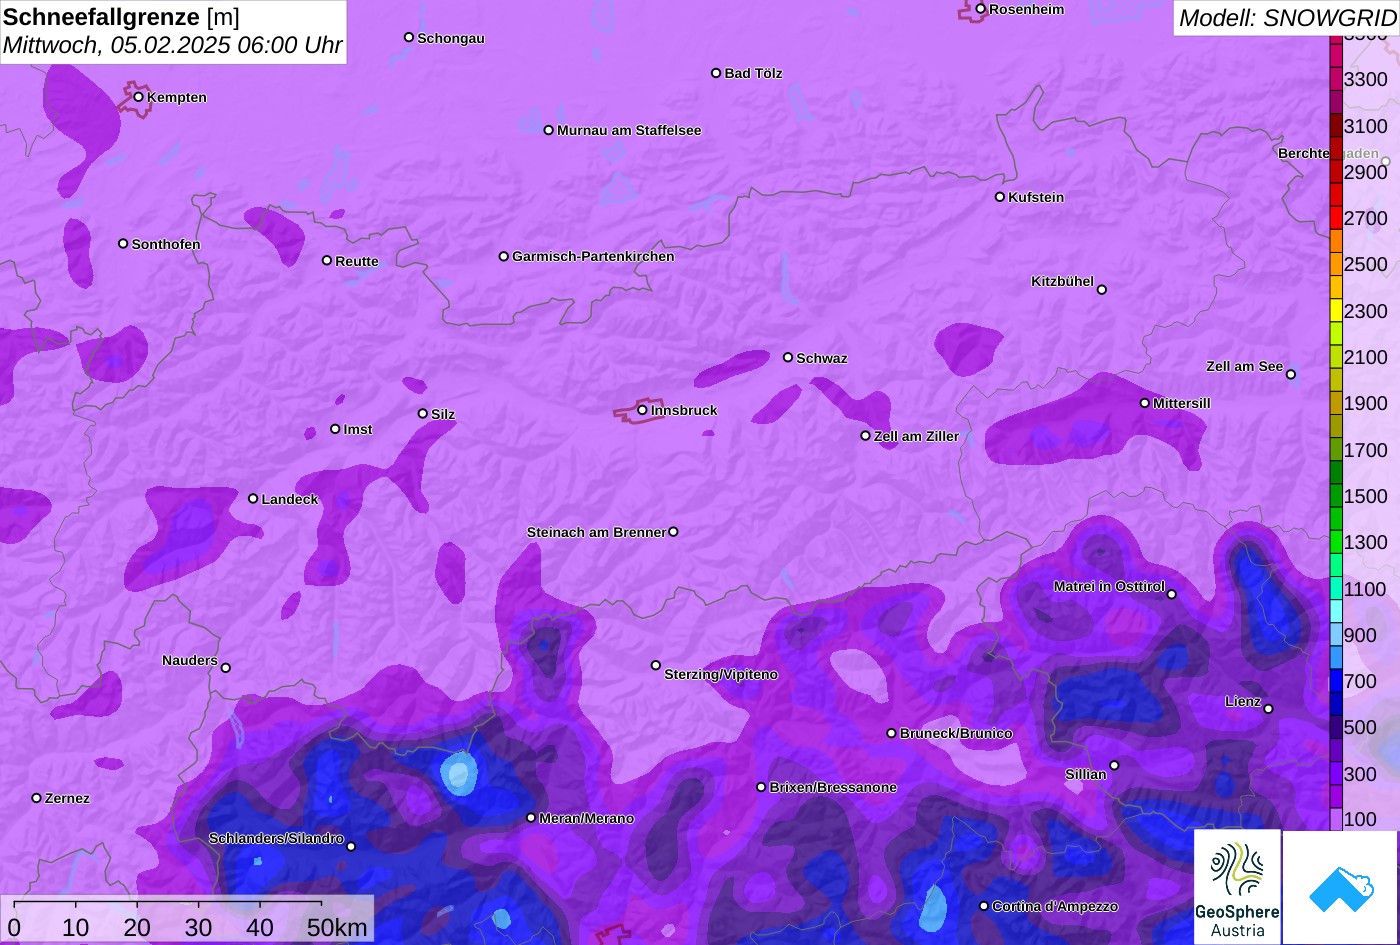Click the Silz location dot
Viewport: 1400px width, 945px height.
tap(423, 414)
